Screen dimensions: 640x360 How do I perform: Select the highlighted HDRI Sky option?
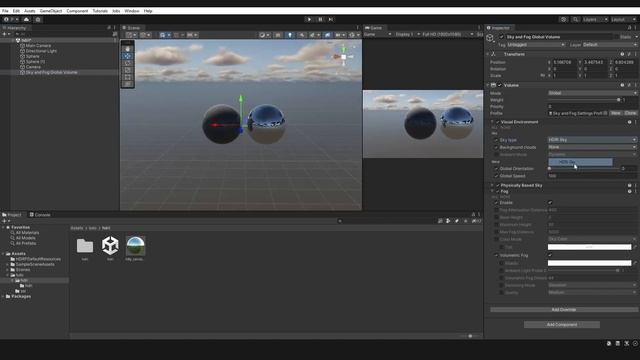[580, 162]
